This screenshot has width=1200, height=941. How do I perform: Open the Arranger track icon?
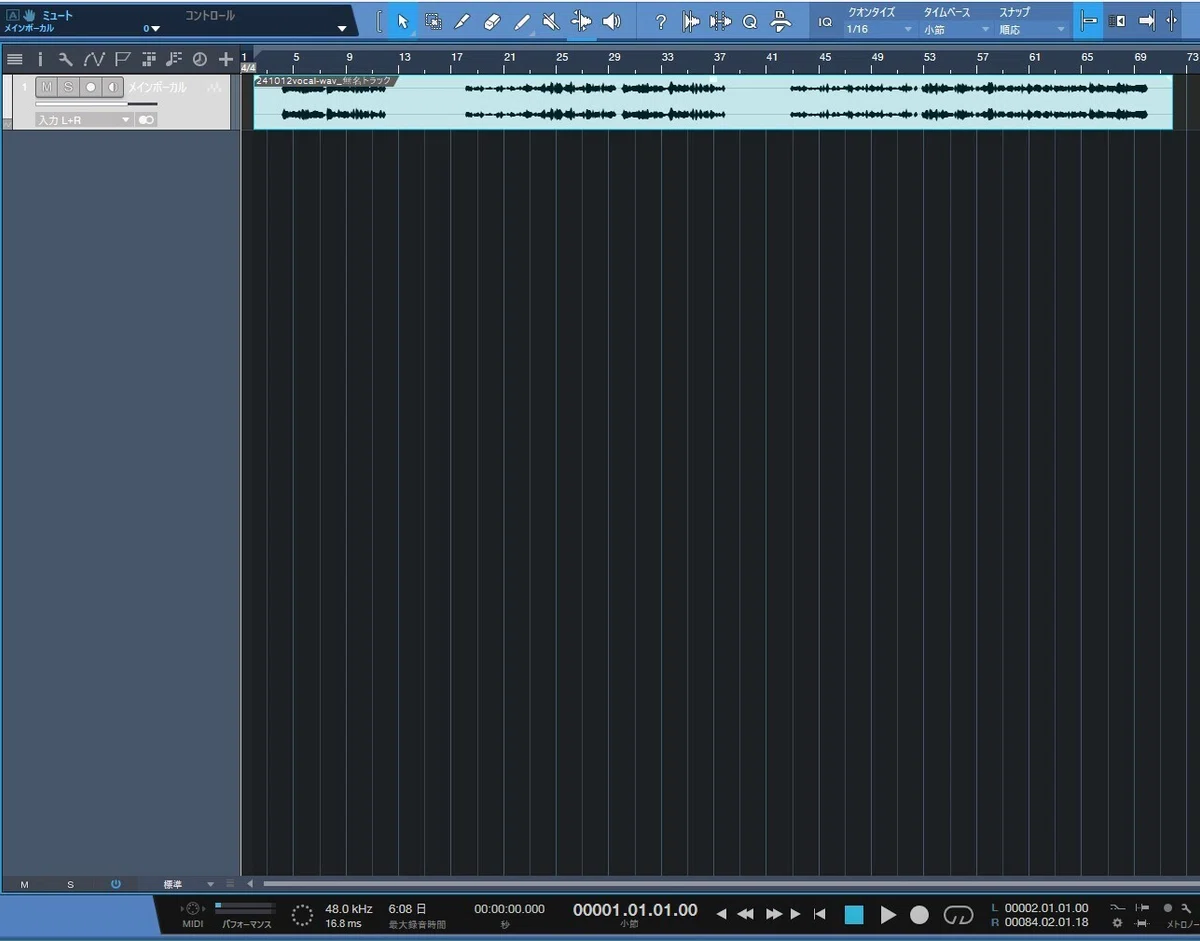pos(148,59)
